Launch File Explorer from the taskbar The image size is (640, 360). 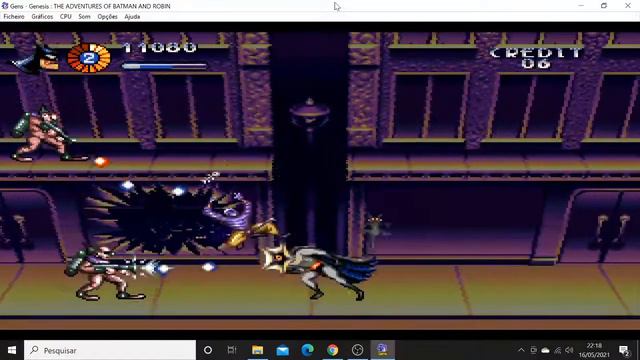click(x=257, y=350)
